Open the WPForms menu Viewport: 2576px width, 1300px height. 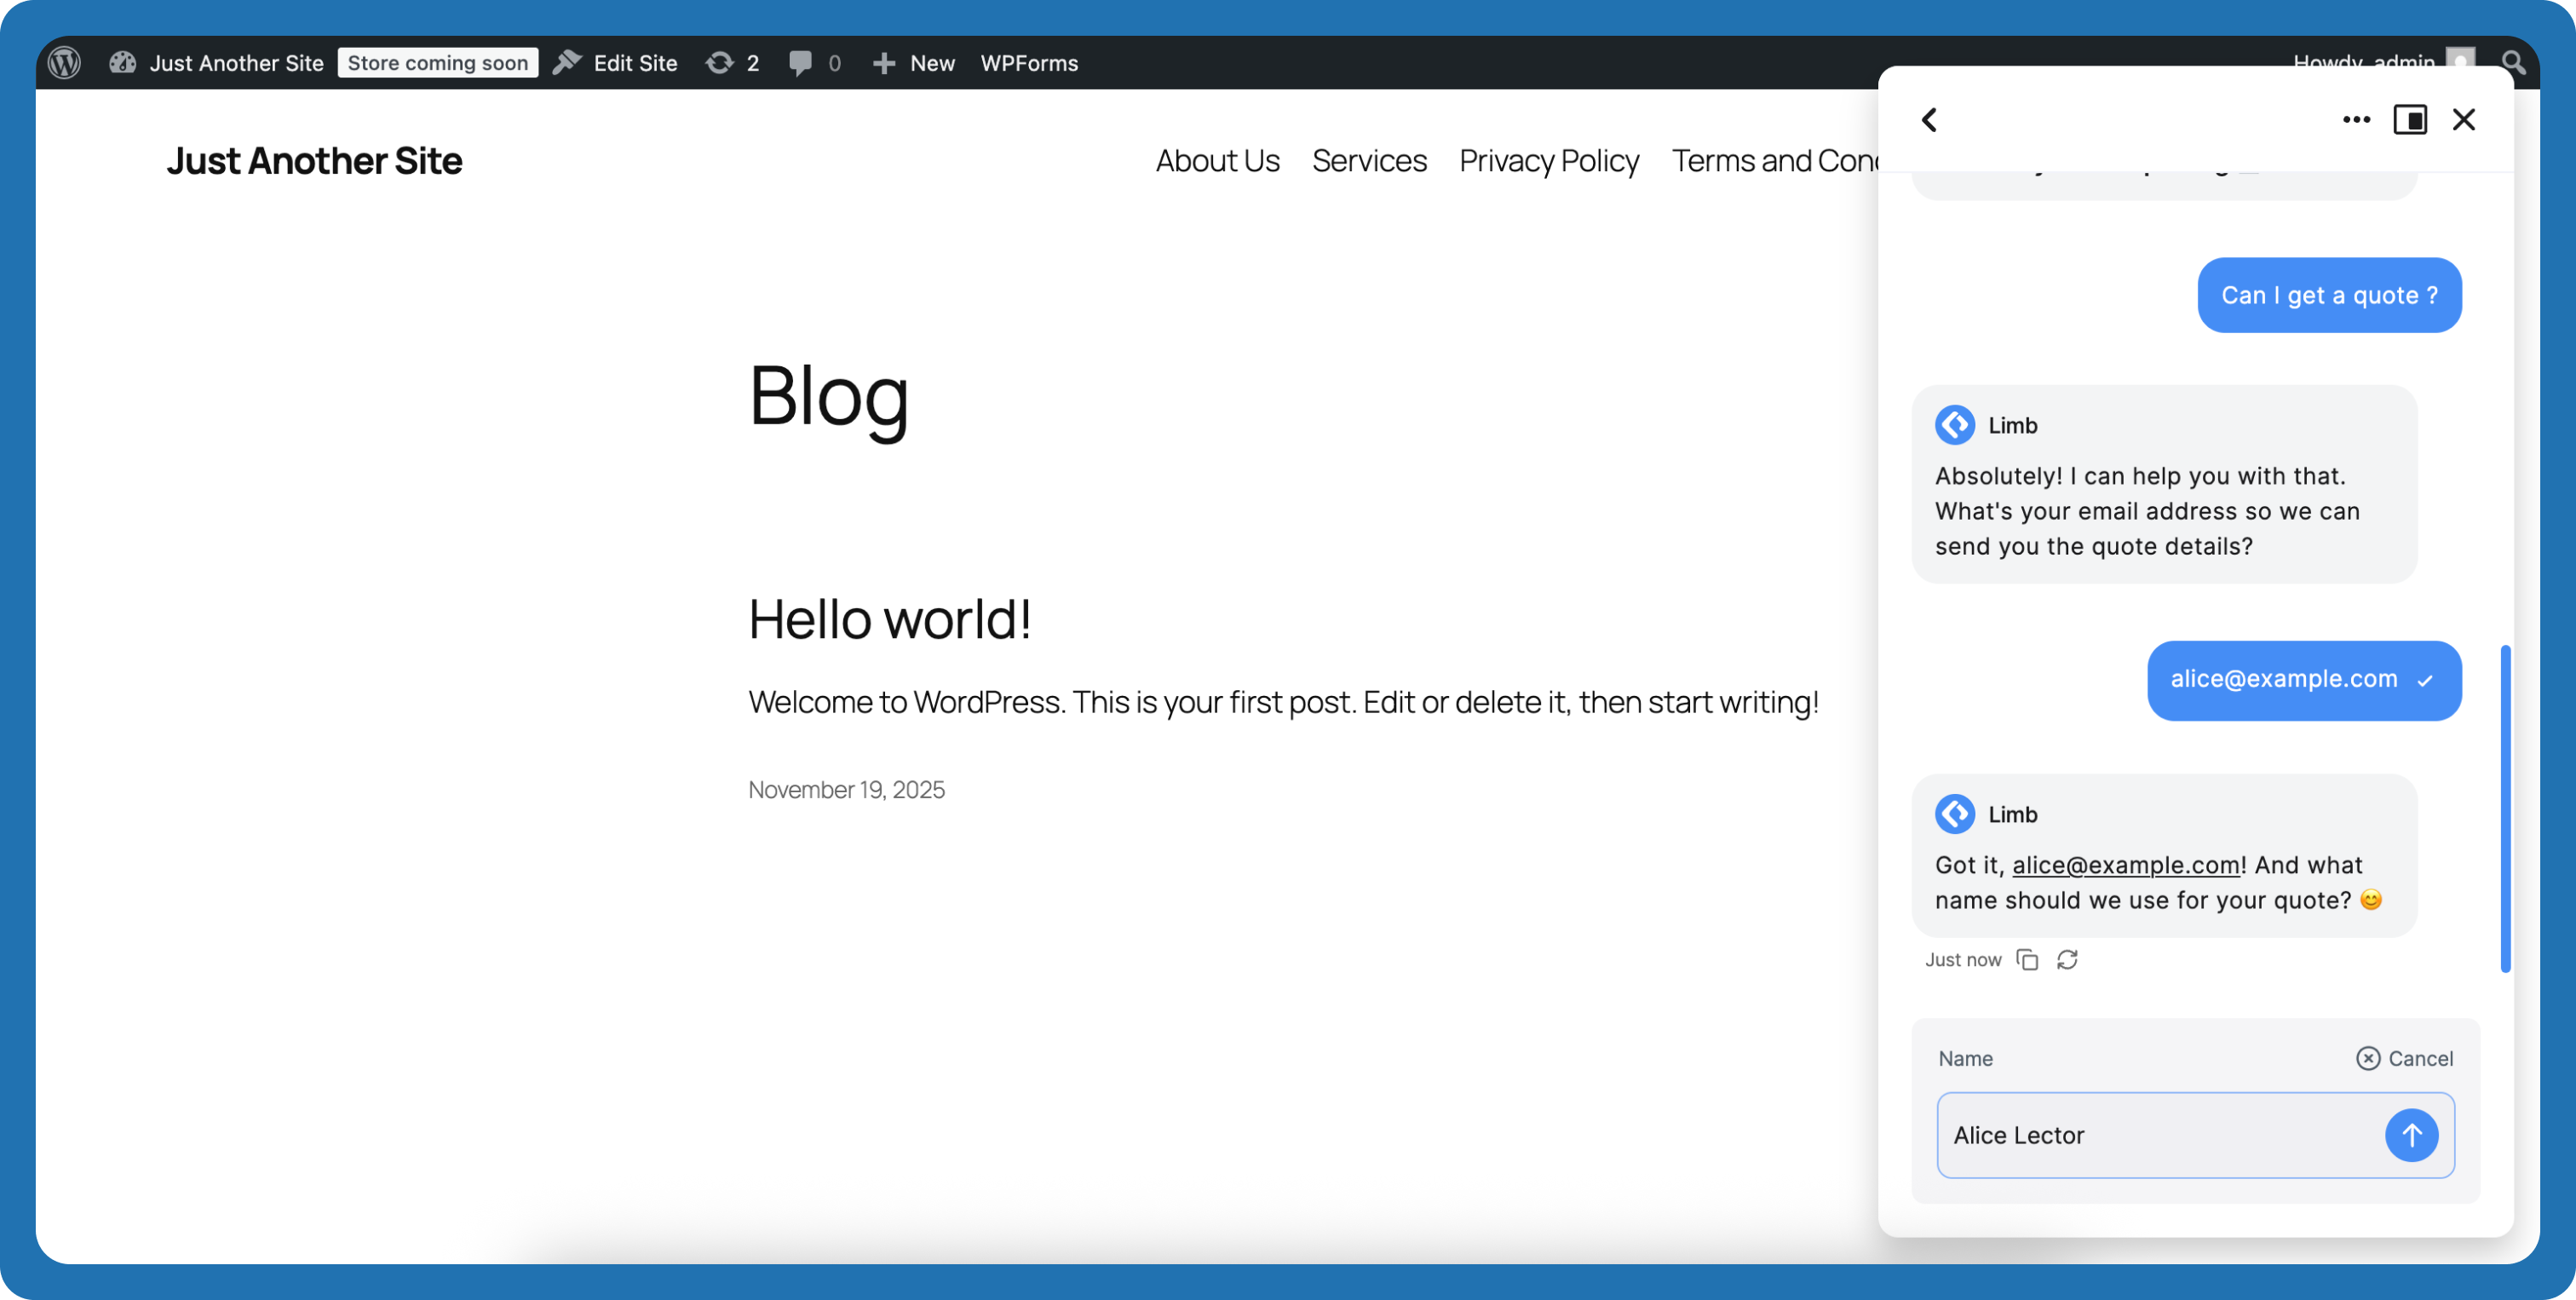click(1029, 62)
